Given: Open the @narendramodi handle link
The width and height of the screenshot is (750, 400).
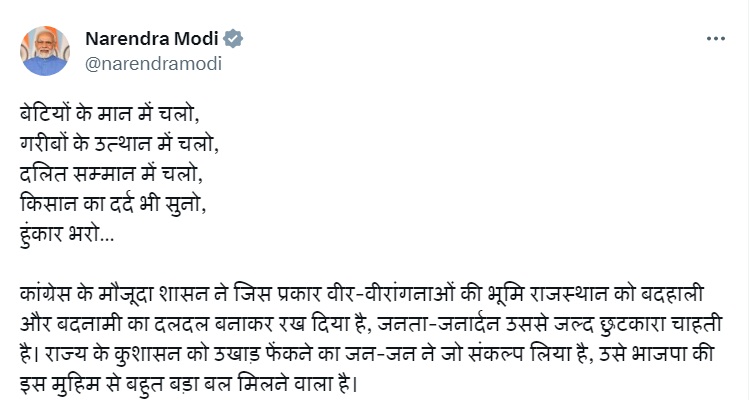Looking at the screenshot, I should click(153, 63).
